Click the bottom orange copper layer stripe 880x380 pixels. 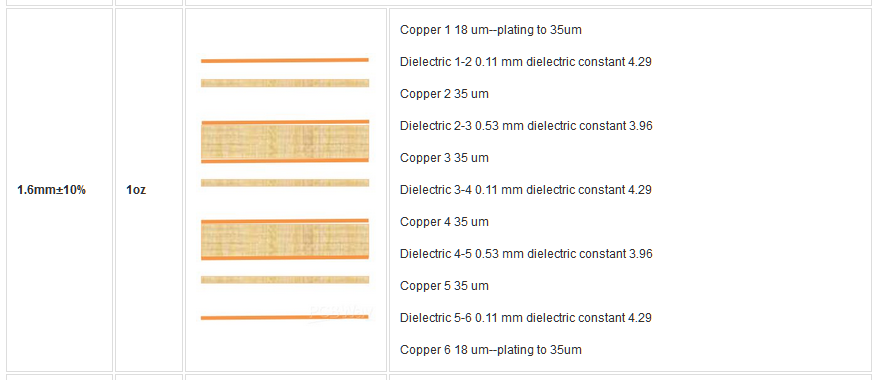(x=285, y=318)
